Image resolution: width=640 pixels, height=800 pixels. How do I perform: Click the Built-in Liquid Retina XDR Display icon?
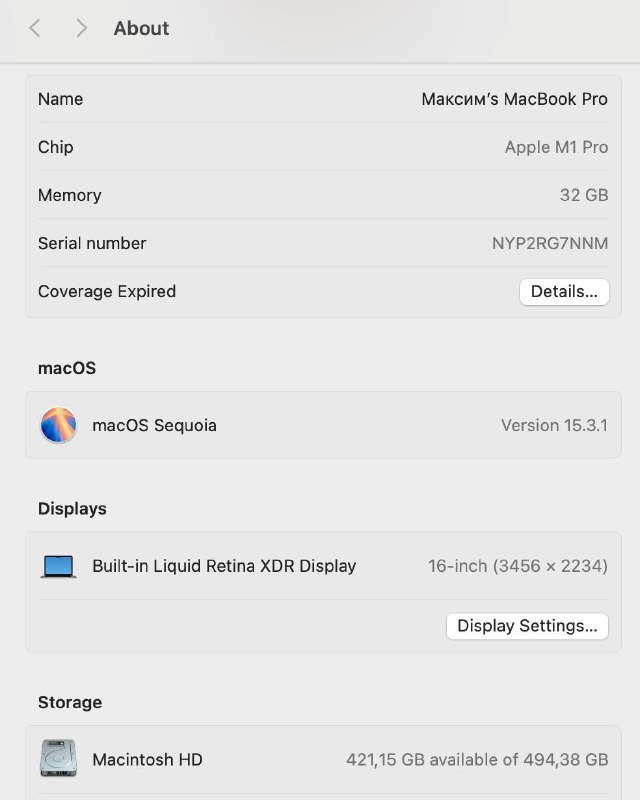60,565
